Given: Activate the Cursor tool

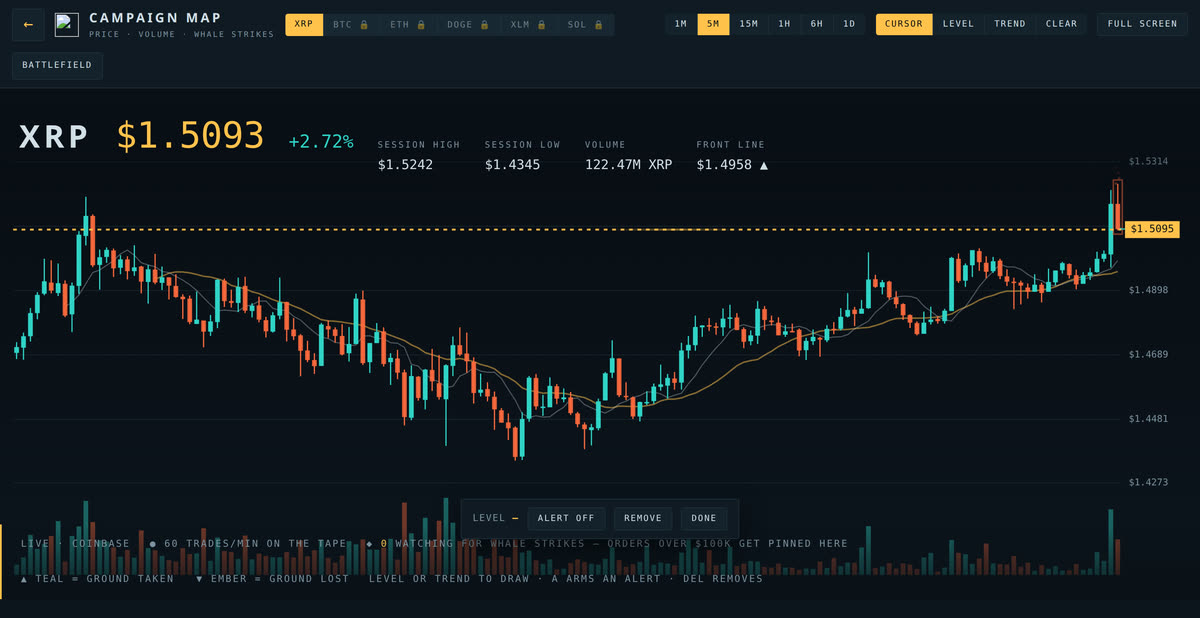Looking at the screenshot, I should pyautogui.click(x=904, y=24).
